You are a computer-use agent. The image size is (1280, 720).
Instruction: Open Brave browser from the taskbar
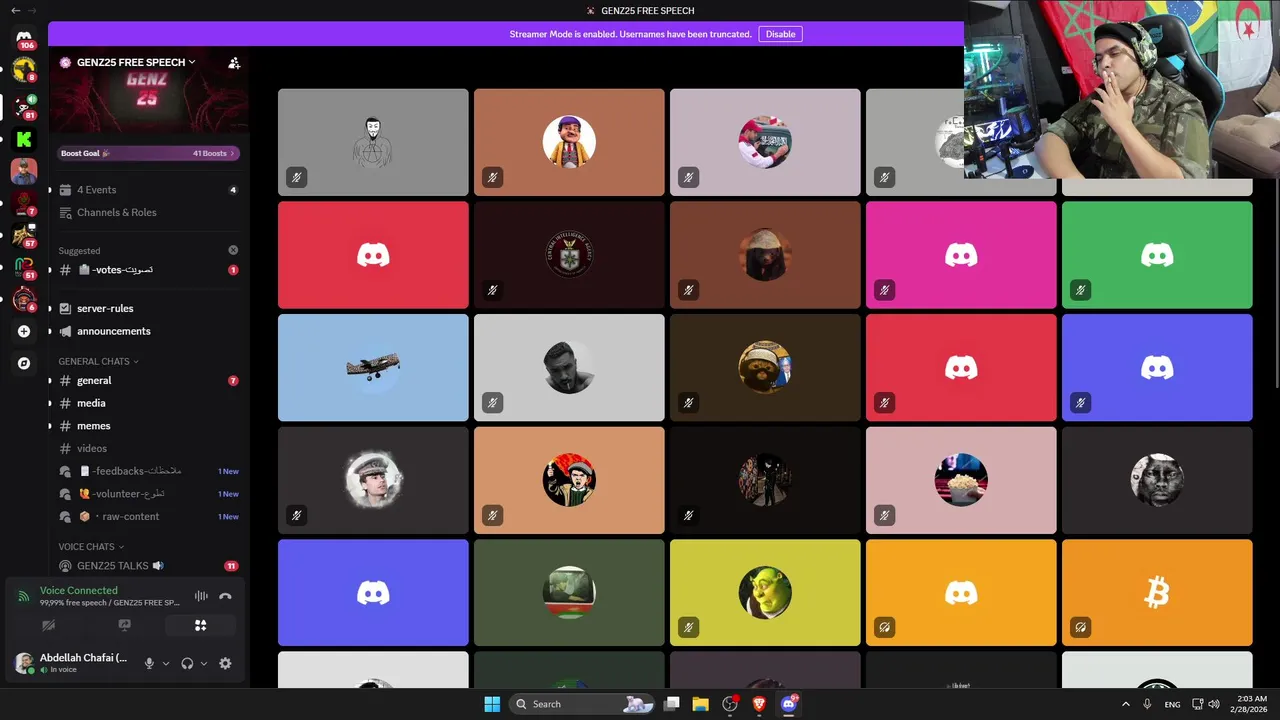pos(759,704)
